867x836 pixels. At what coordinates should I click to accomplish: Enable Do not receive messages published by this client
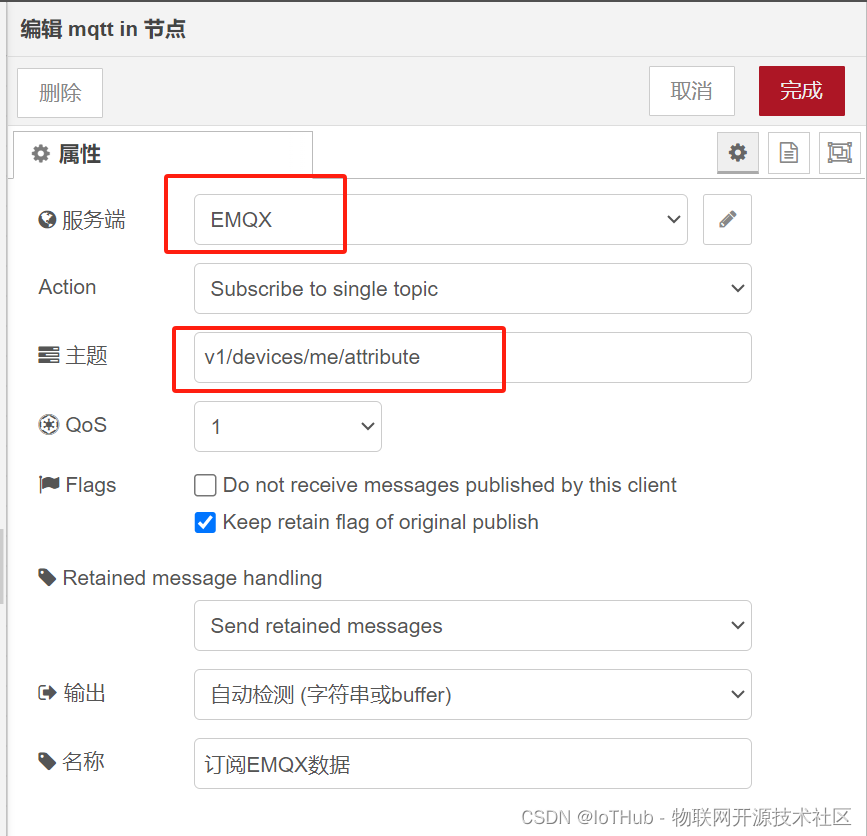pos(205,485)
